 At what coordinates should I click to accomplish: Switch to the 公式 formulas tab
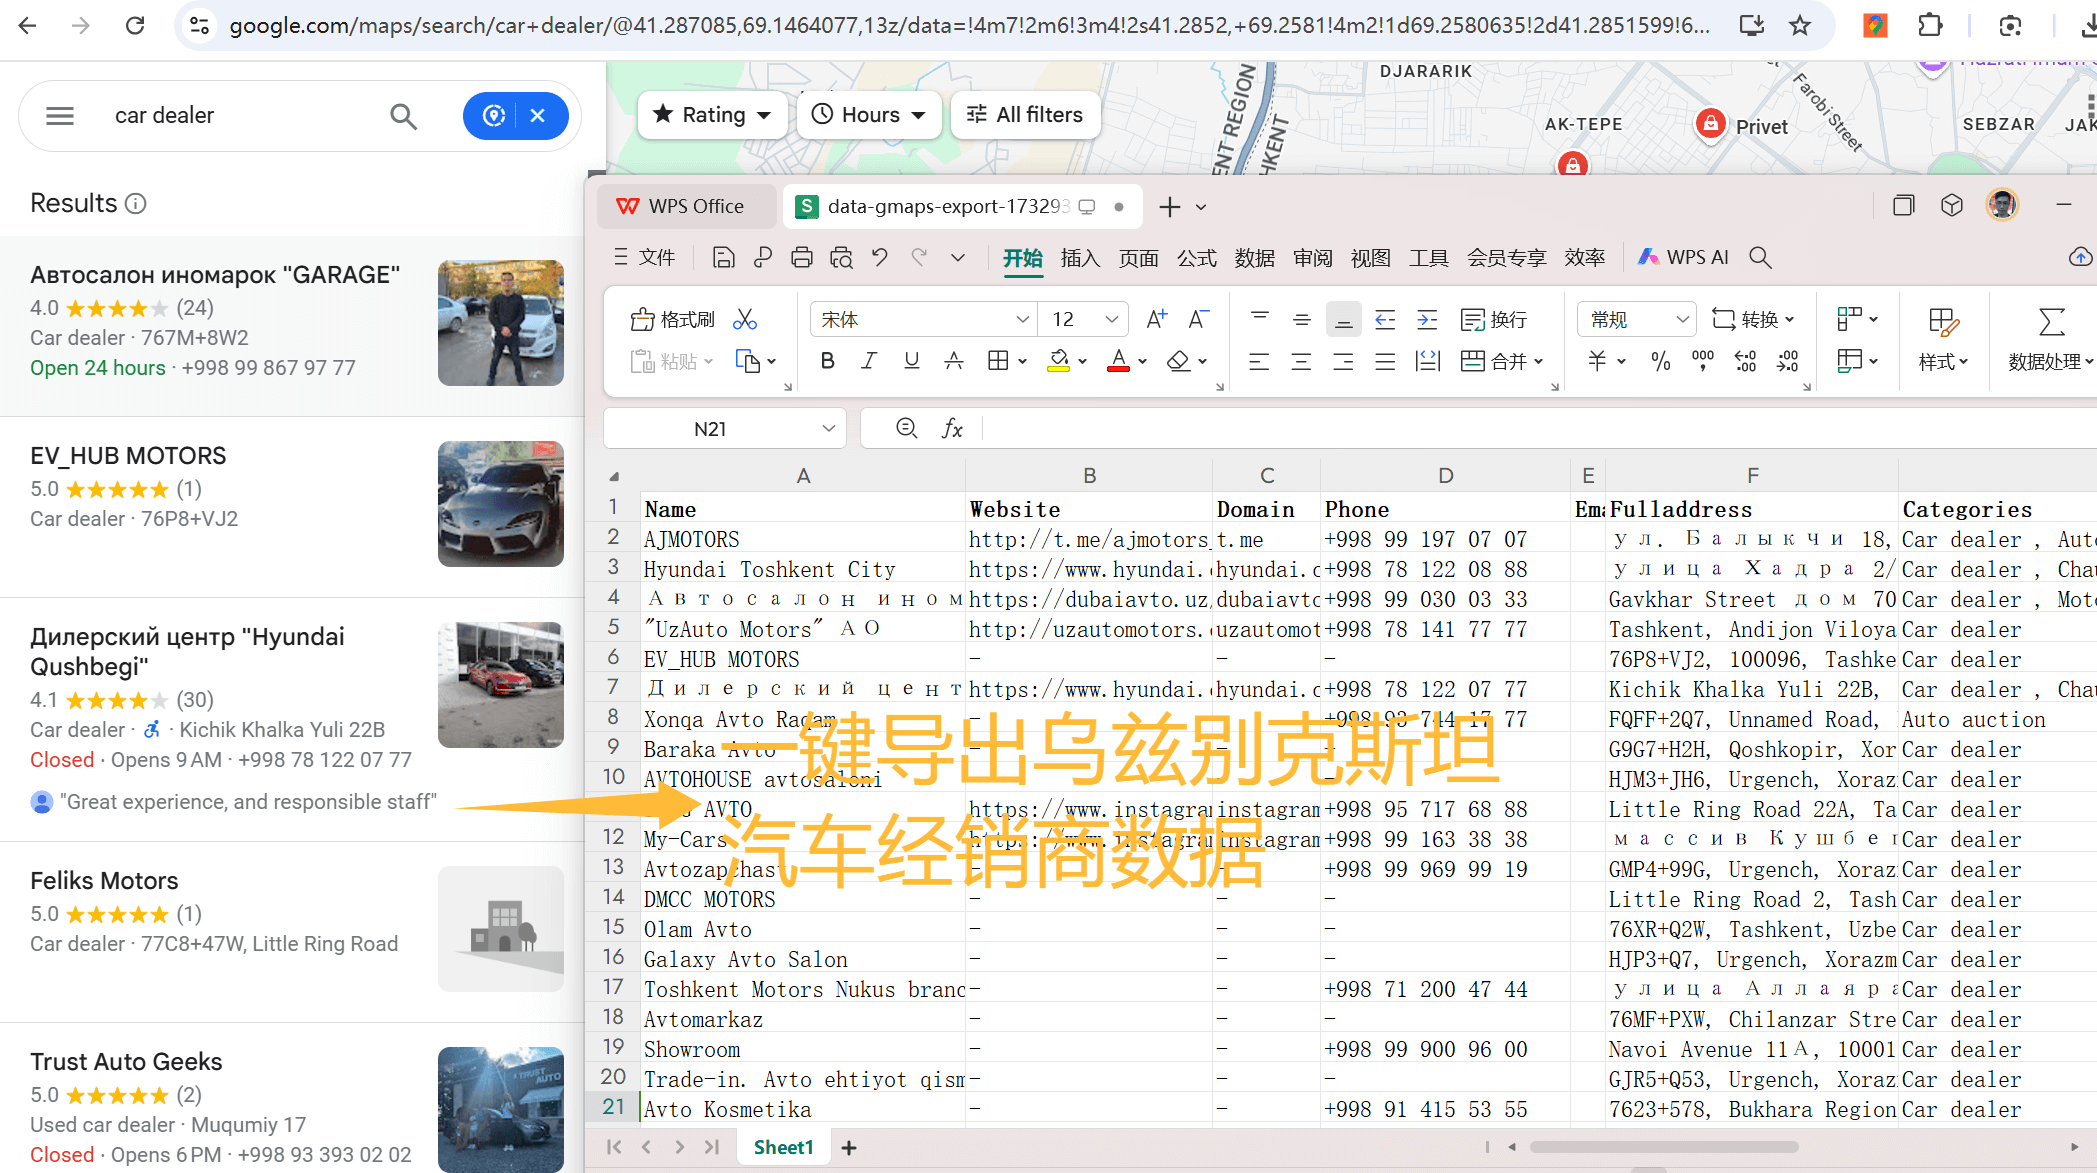coord(1196,258)
